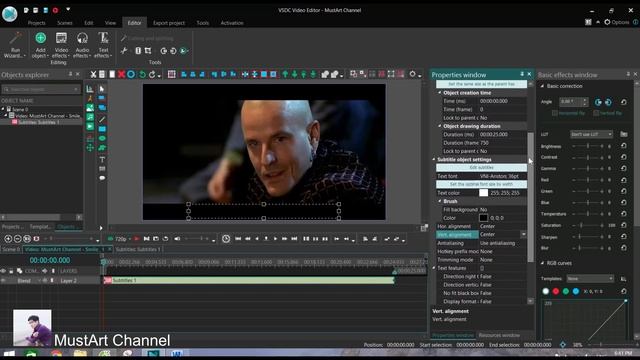Open the Don't use LUT dropdown
Screen dimensions: 640x360
pos(591,134)
